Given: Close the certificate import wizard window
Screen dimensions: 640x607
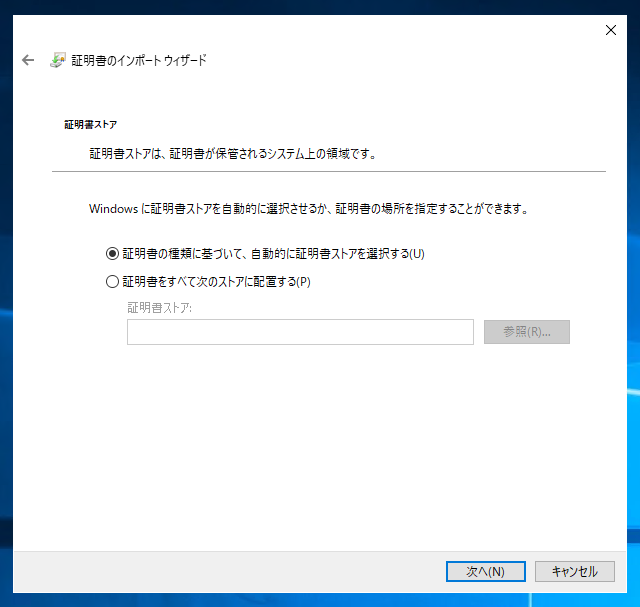Looking at the screenshot, I should [x=611, y=30].
